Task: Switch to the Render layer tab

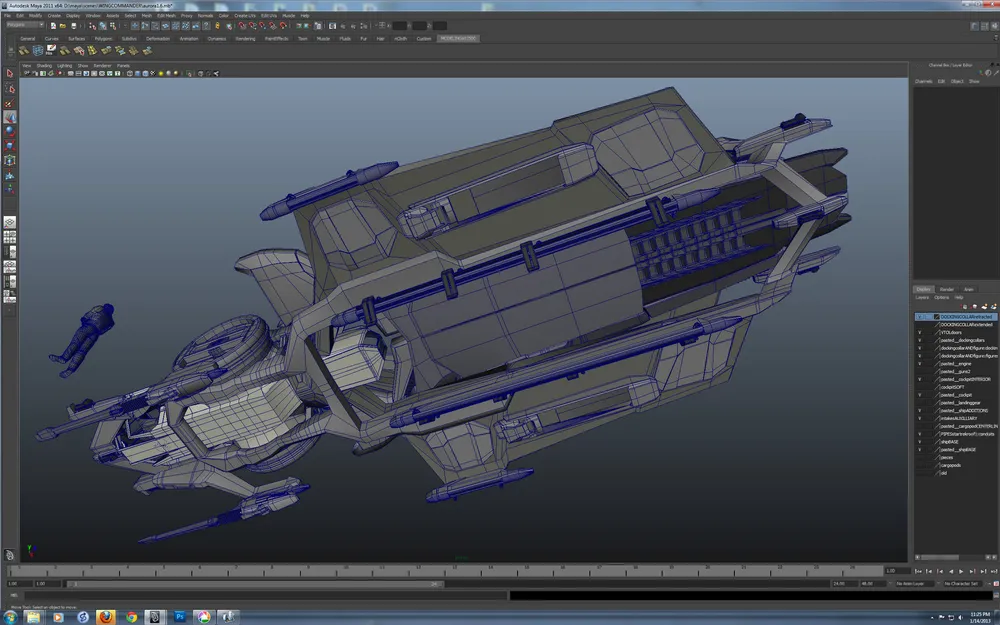Action: (946, 289)
